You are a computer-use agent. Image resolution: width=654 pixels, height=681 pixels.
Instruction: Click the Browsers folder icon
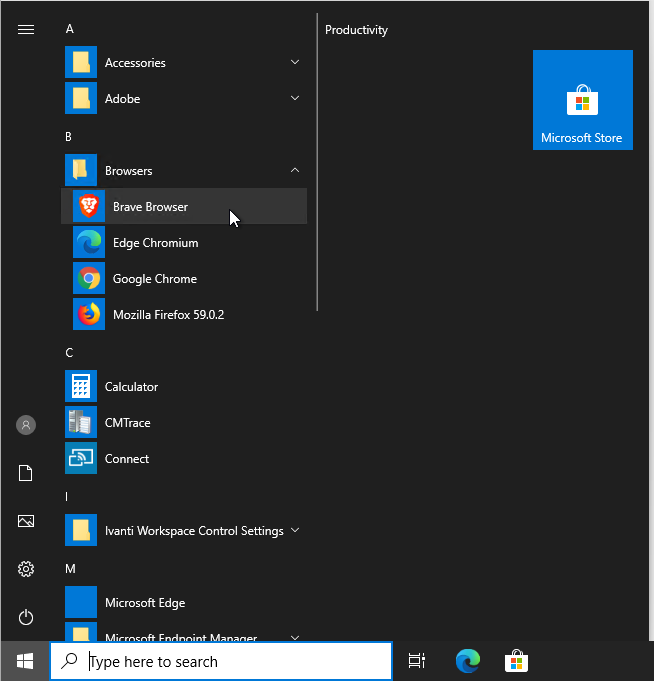pos(81,170)
